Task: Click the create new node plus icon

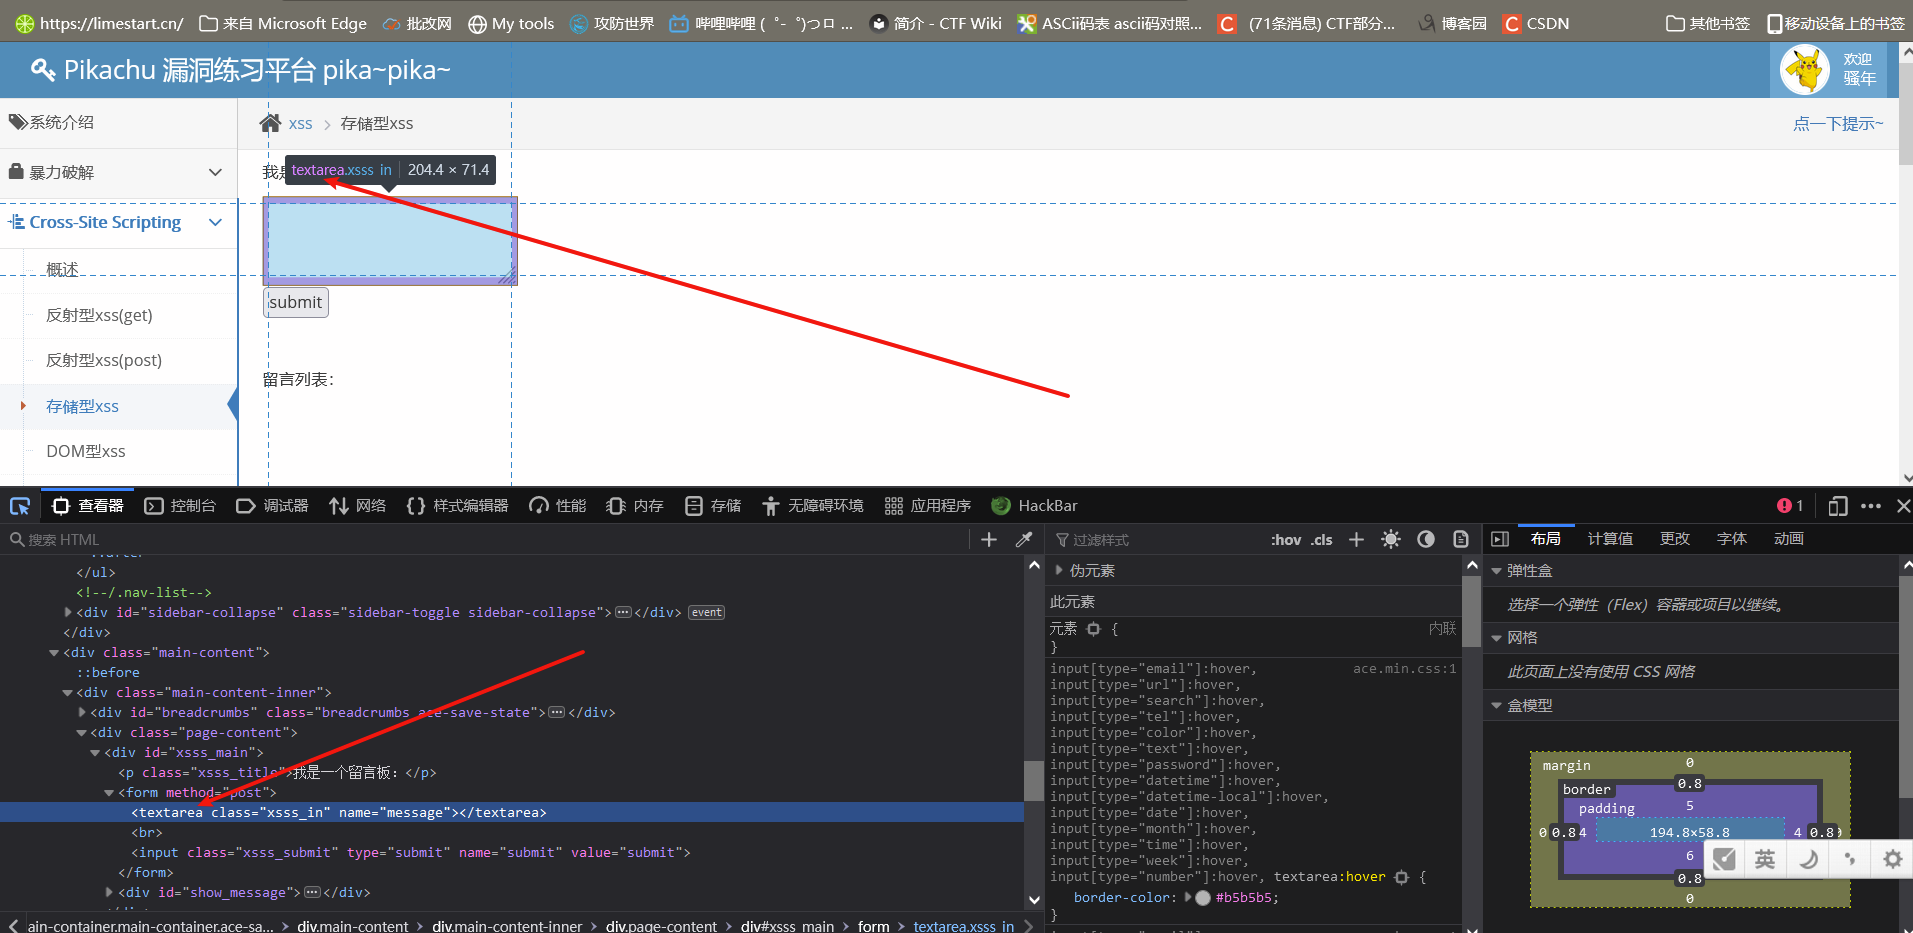Action: [x=989, y=540]
